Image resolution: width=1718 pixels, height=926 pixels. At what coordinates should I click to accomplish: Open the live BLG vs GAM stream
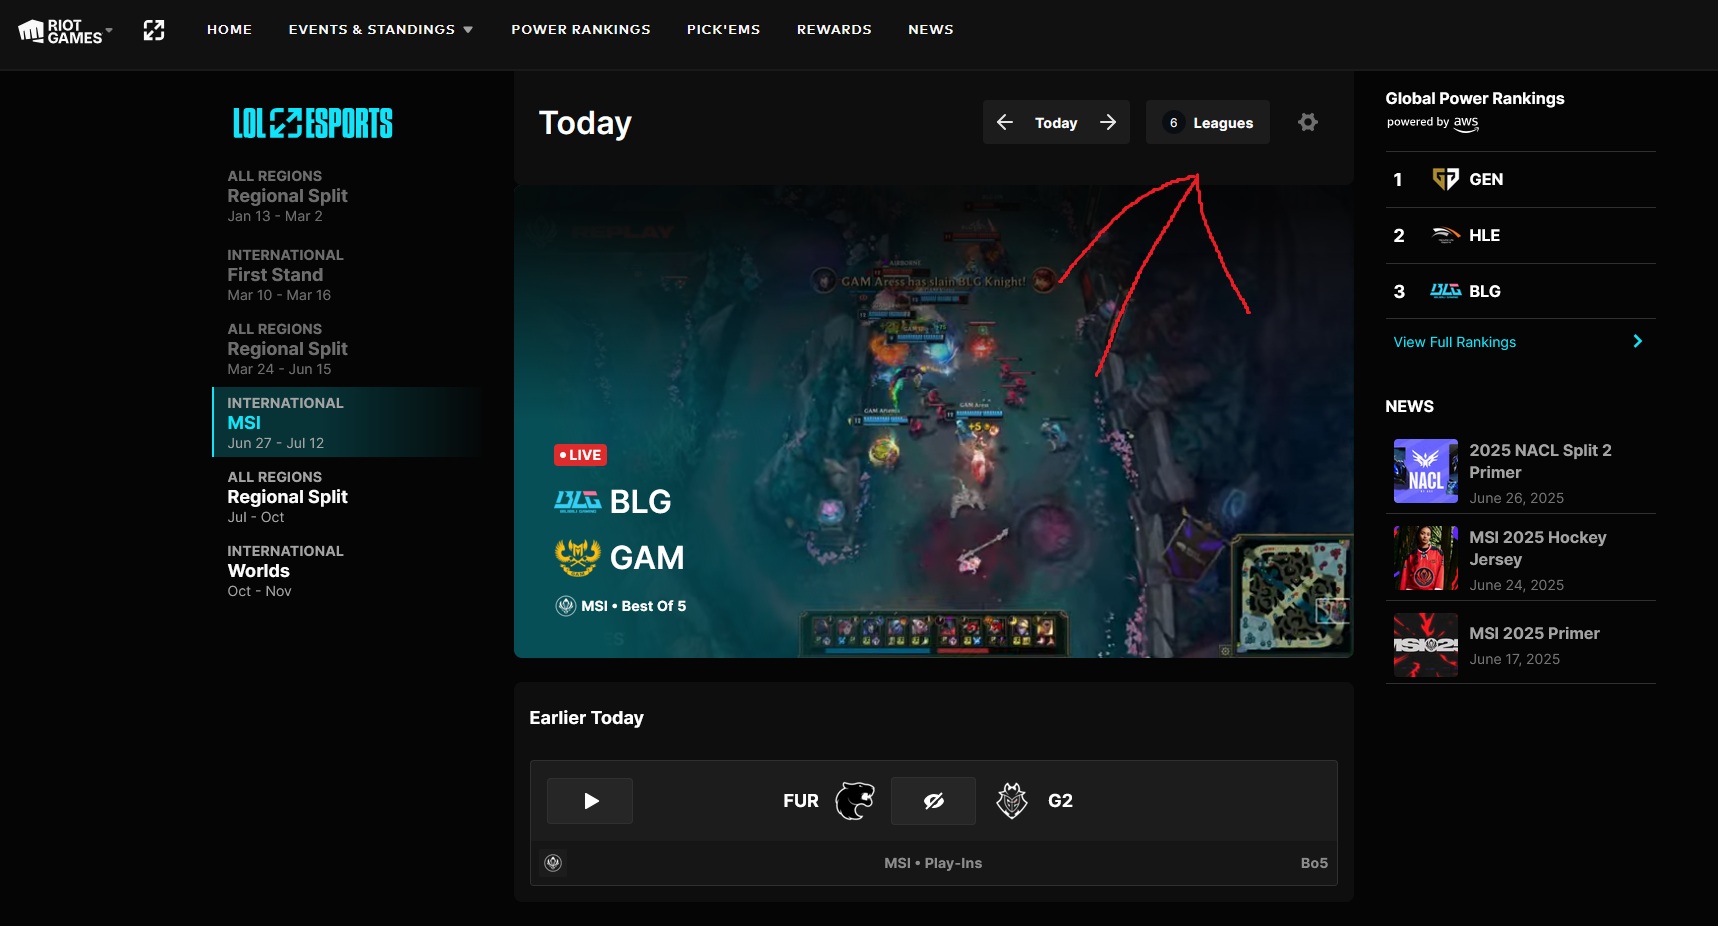pos(933,421)
